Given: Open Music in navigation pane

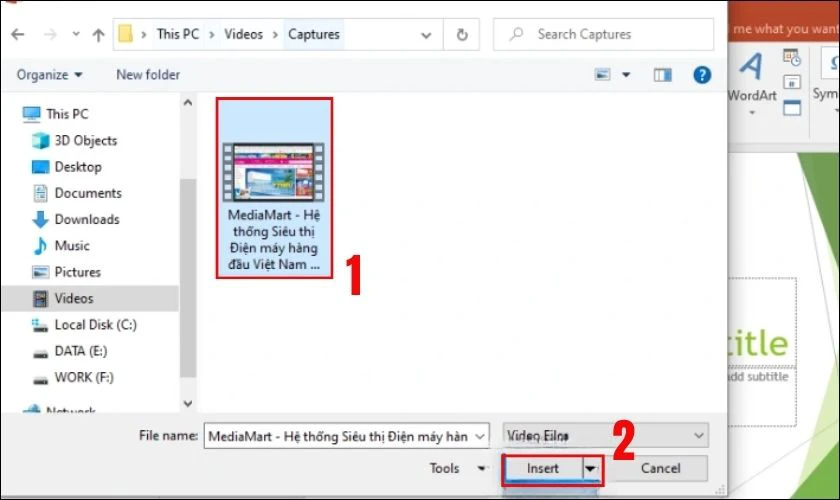Looking at the screenshot, I should 61,245.
